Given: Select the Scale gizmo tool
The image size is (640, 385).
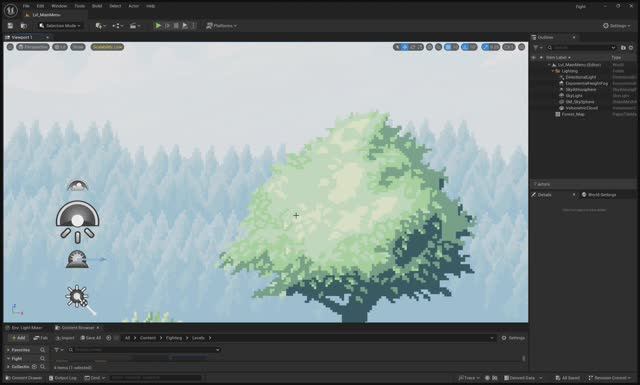Looking at the screenshot, I should tap(420, 47).
